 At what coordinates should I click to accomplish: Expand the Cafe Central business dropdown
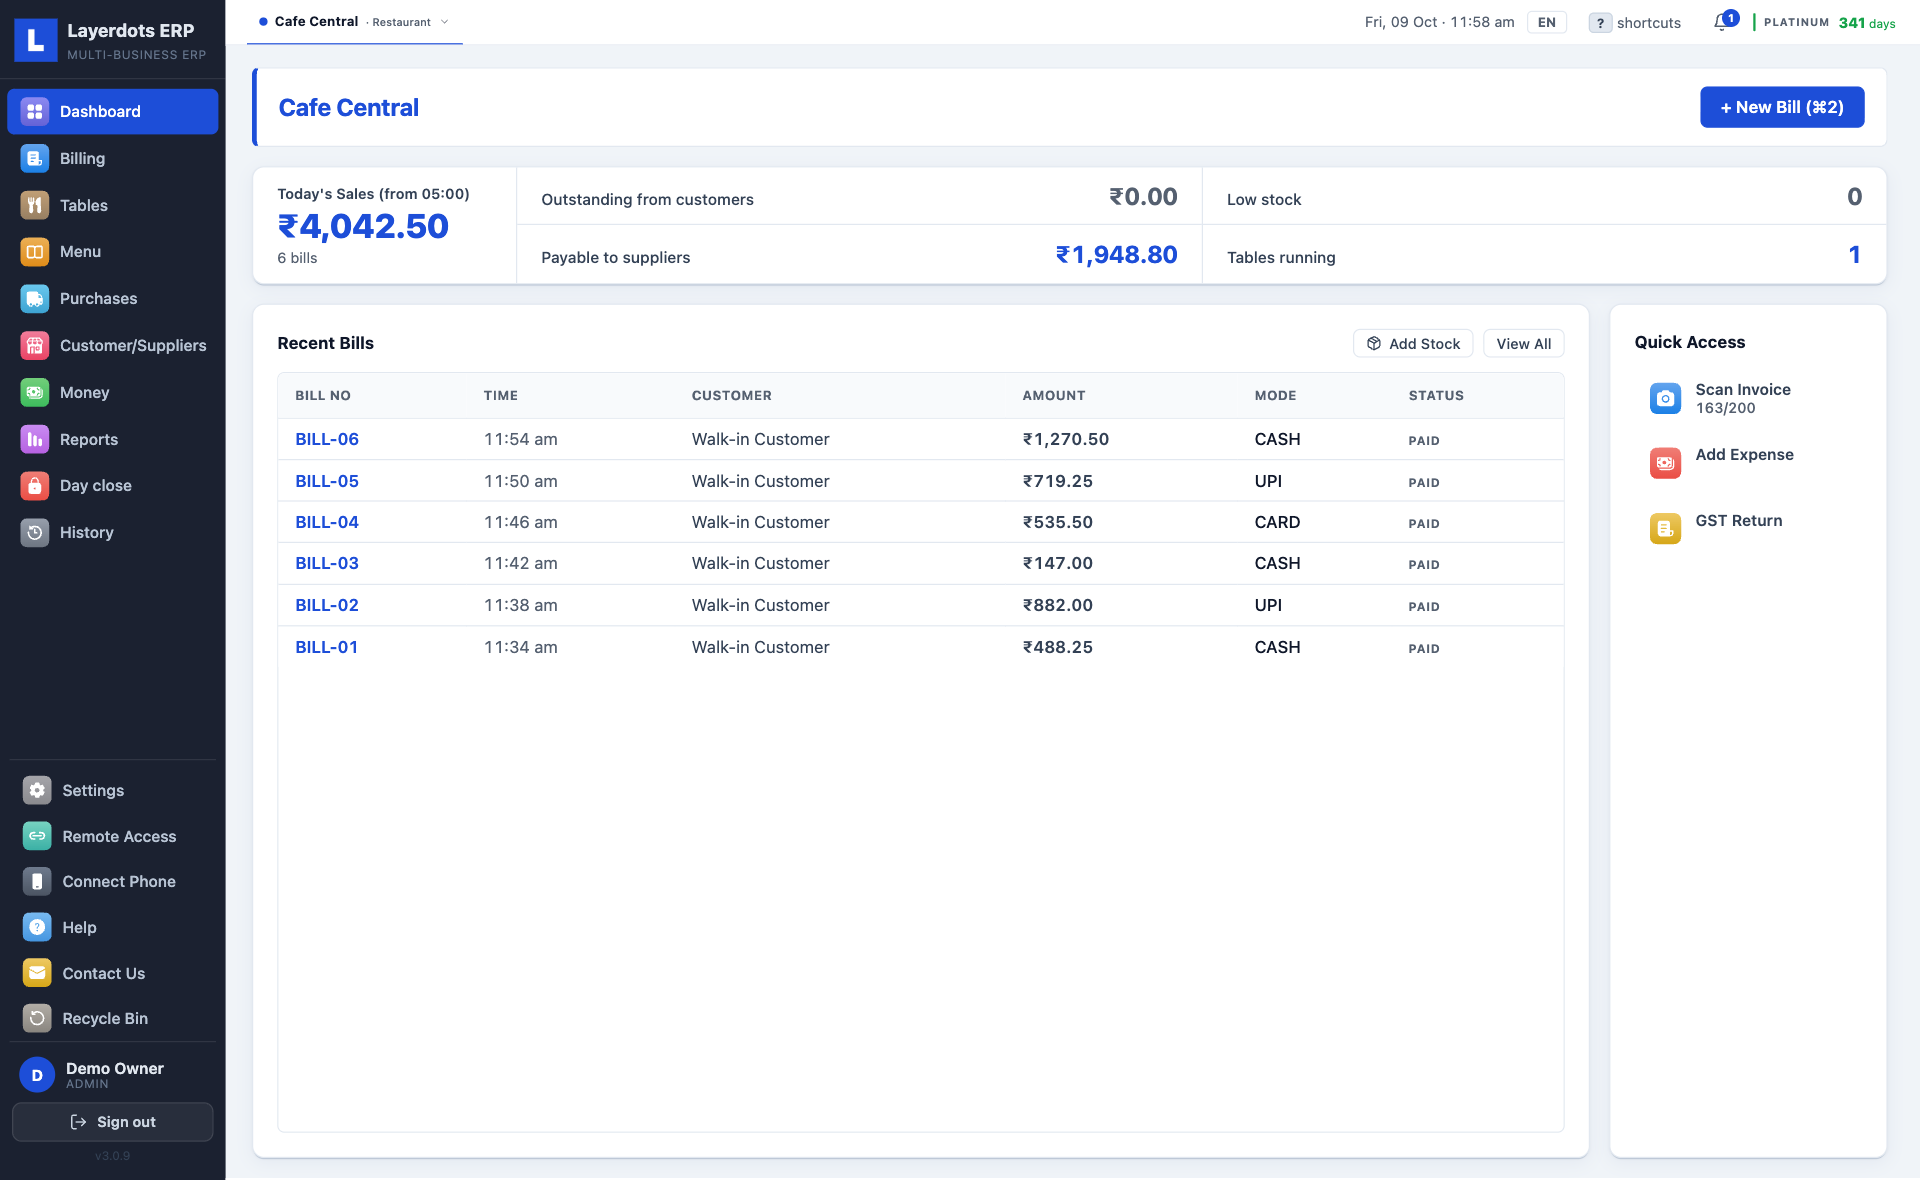click(355, 22)
